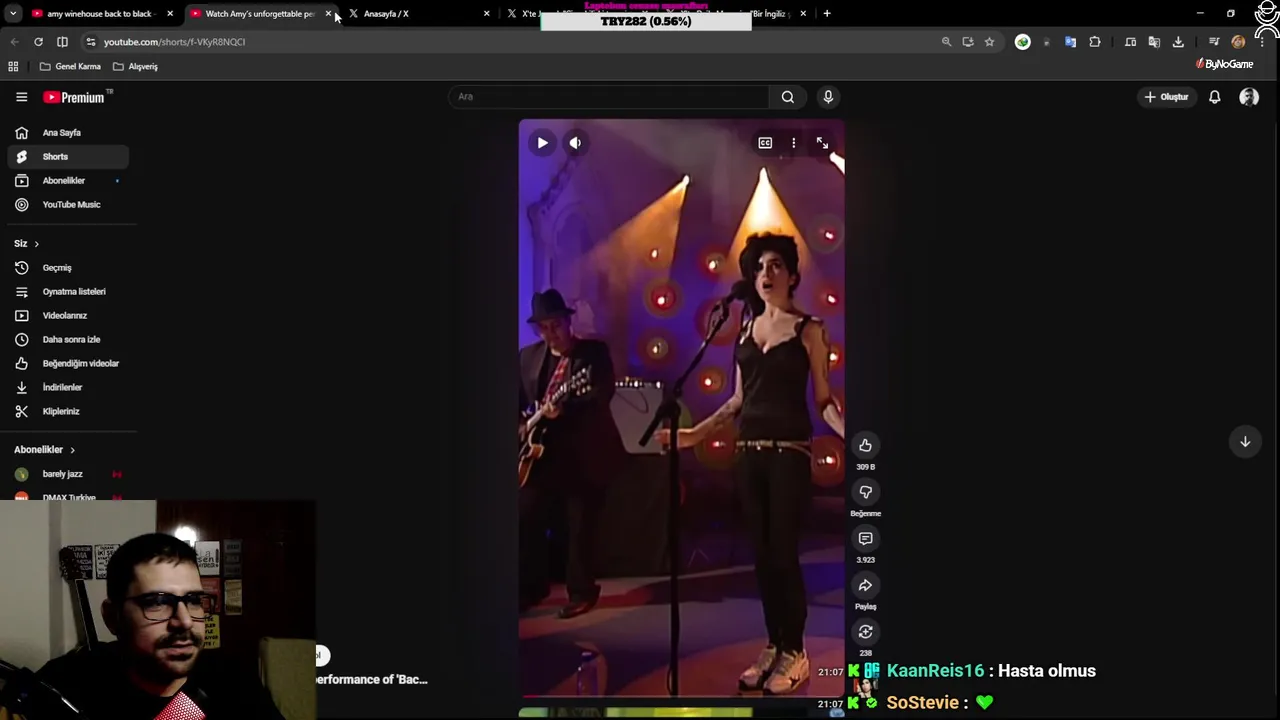Click the search magnifier button
1280x720 pixels.
pos(788,97)
